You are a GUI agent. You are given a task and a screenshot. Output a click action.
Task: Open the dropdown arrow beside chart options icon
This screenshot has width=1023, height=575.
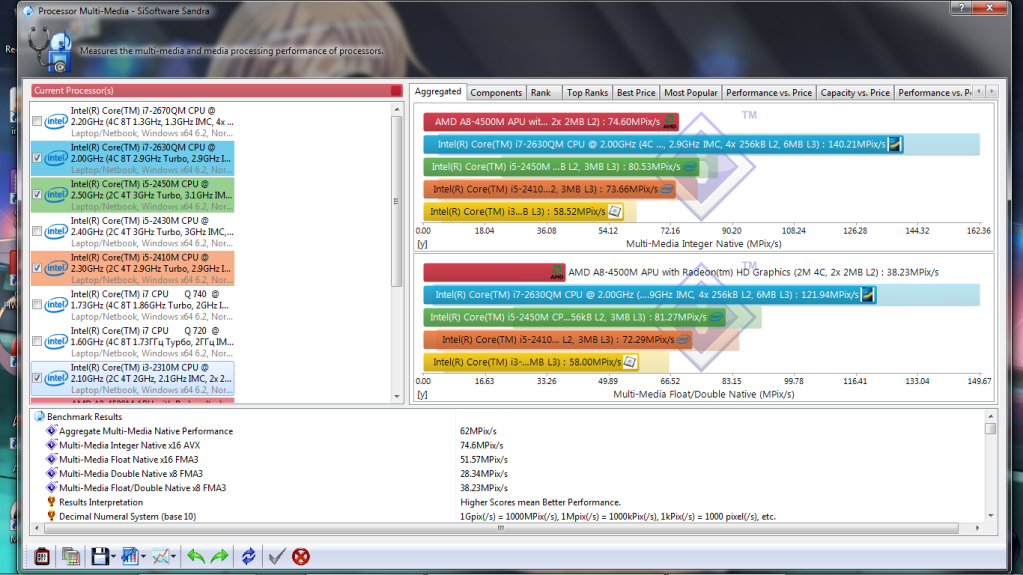pos(144,557)
